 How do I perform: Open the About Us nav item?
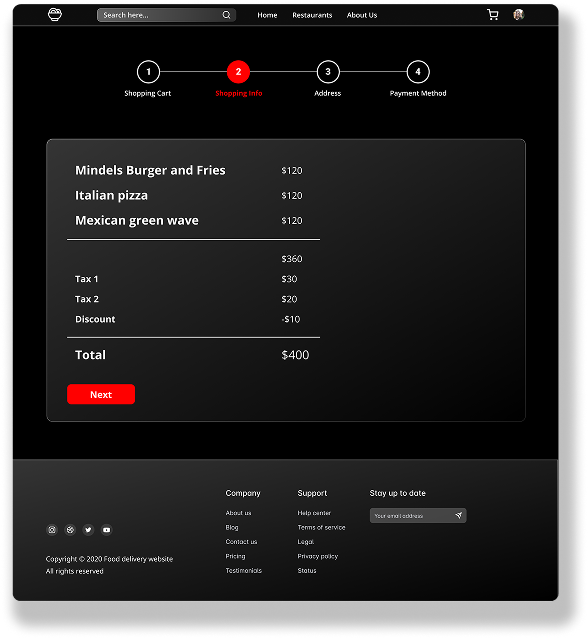[x=362, y=15]
